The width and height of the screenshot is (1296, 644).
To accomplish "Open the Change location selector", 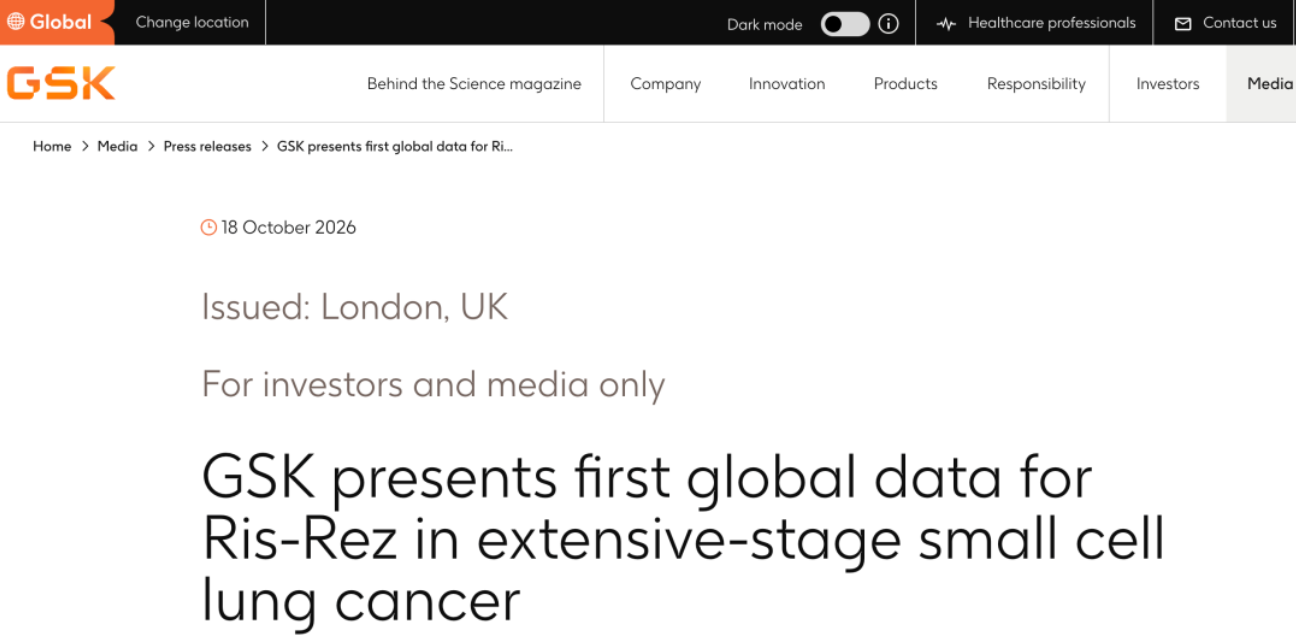I will (192, 22).
